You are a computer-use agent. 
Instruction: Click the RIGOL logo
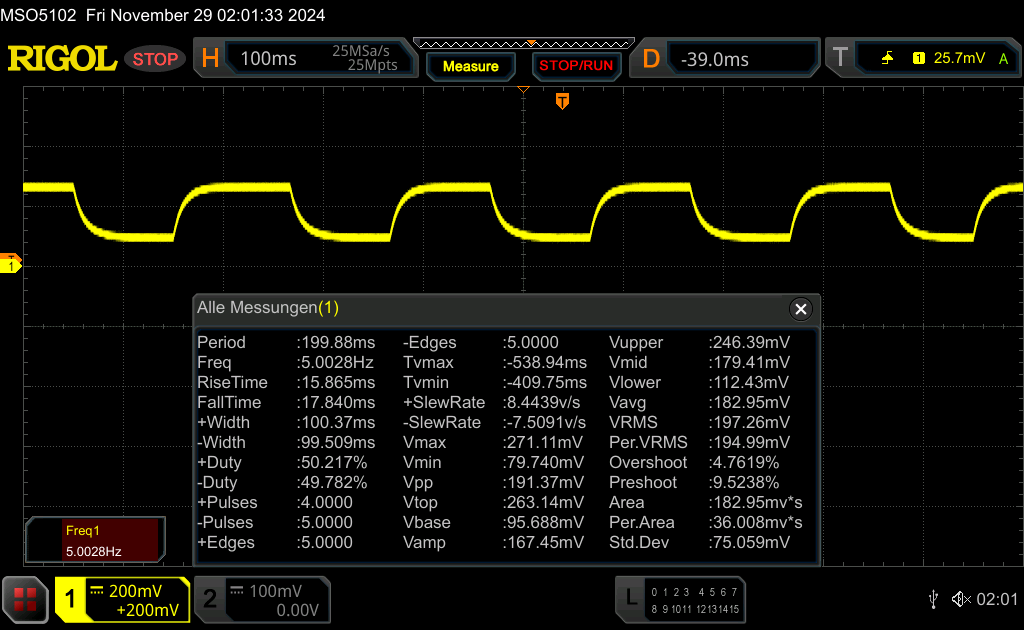click(62, 59)
